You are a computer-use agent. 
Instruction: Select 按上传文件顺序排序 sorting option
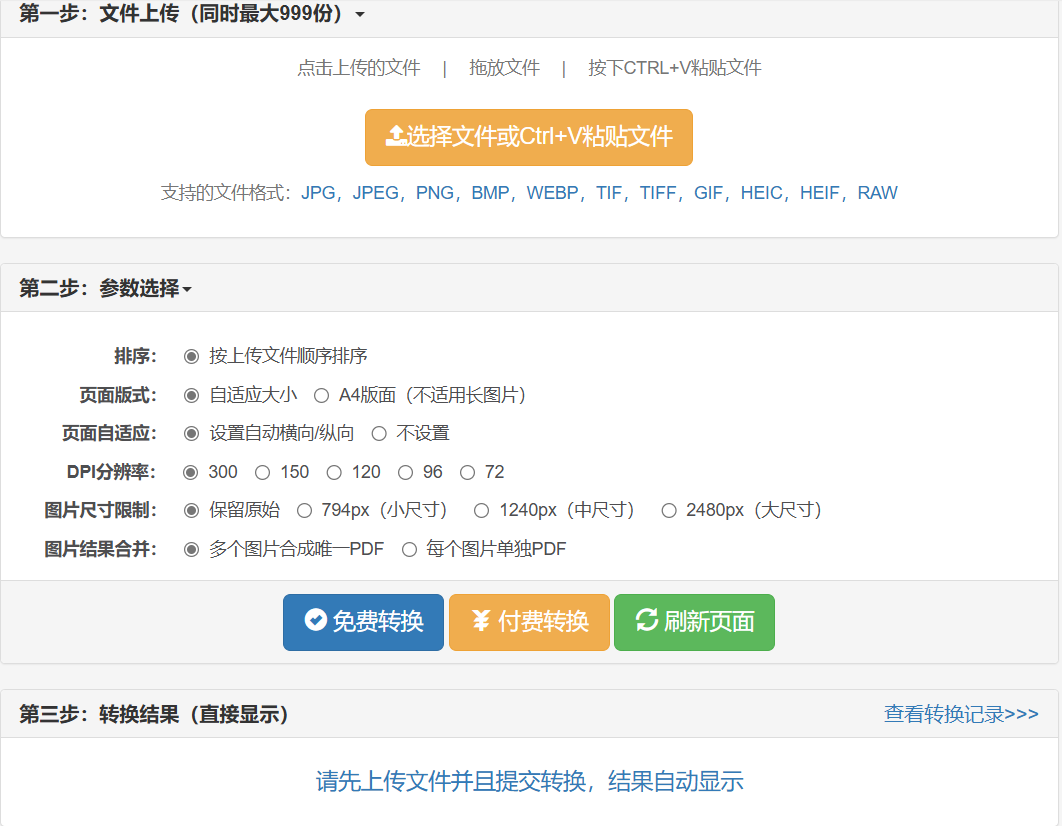click(192, 357)
